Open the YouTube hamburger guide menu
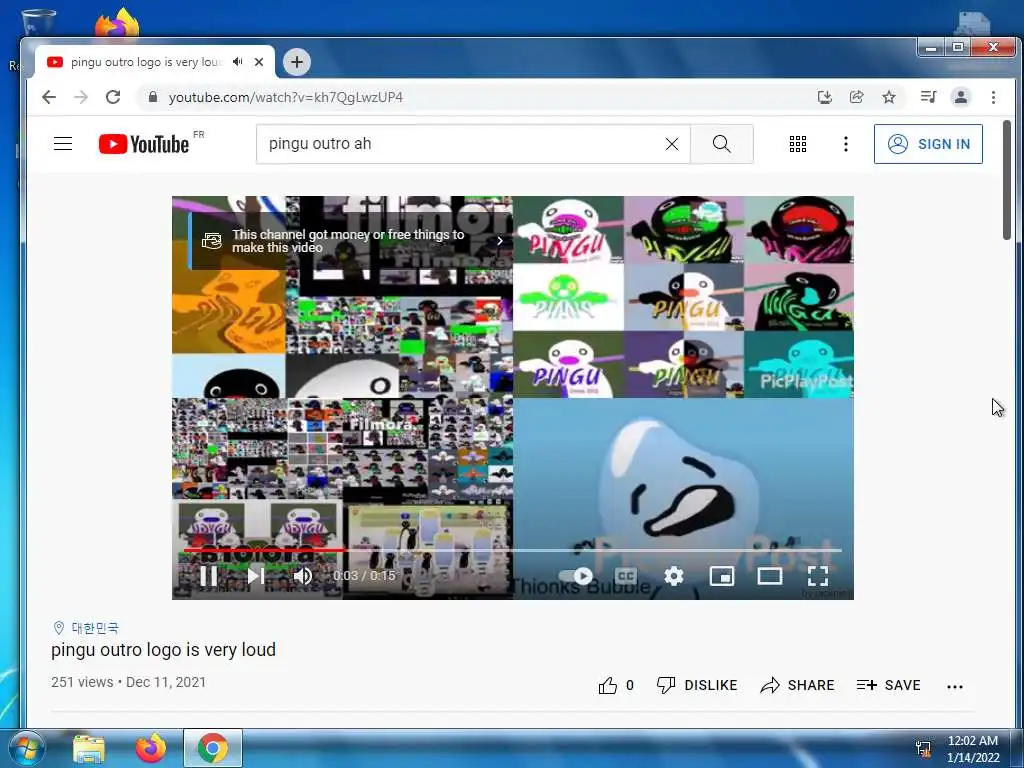The height and width of the screenshot is (768, 1024). pos(63,144)
